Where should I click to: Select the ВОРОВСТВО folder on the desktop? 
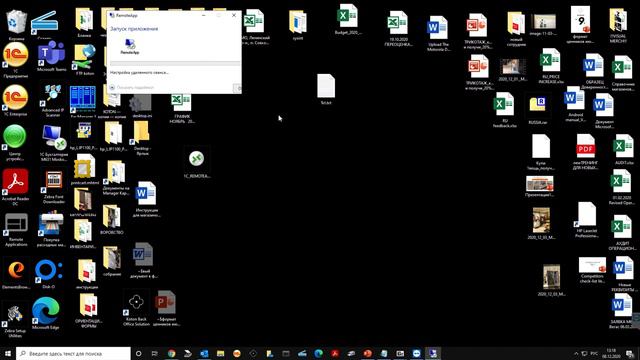pyautogui.click(x=111, y=219)
